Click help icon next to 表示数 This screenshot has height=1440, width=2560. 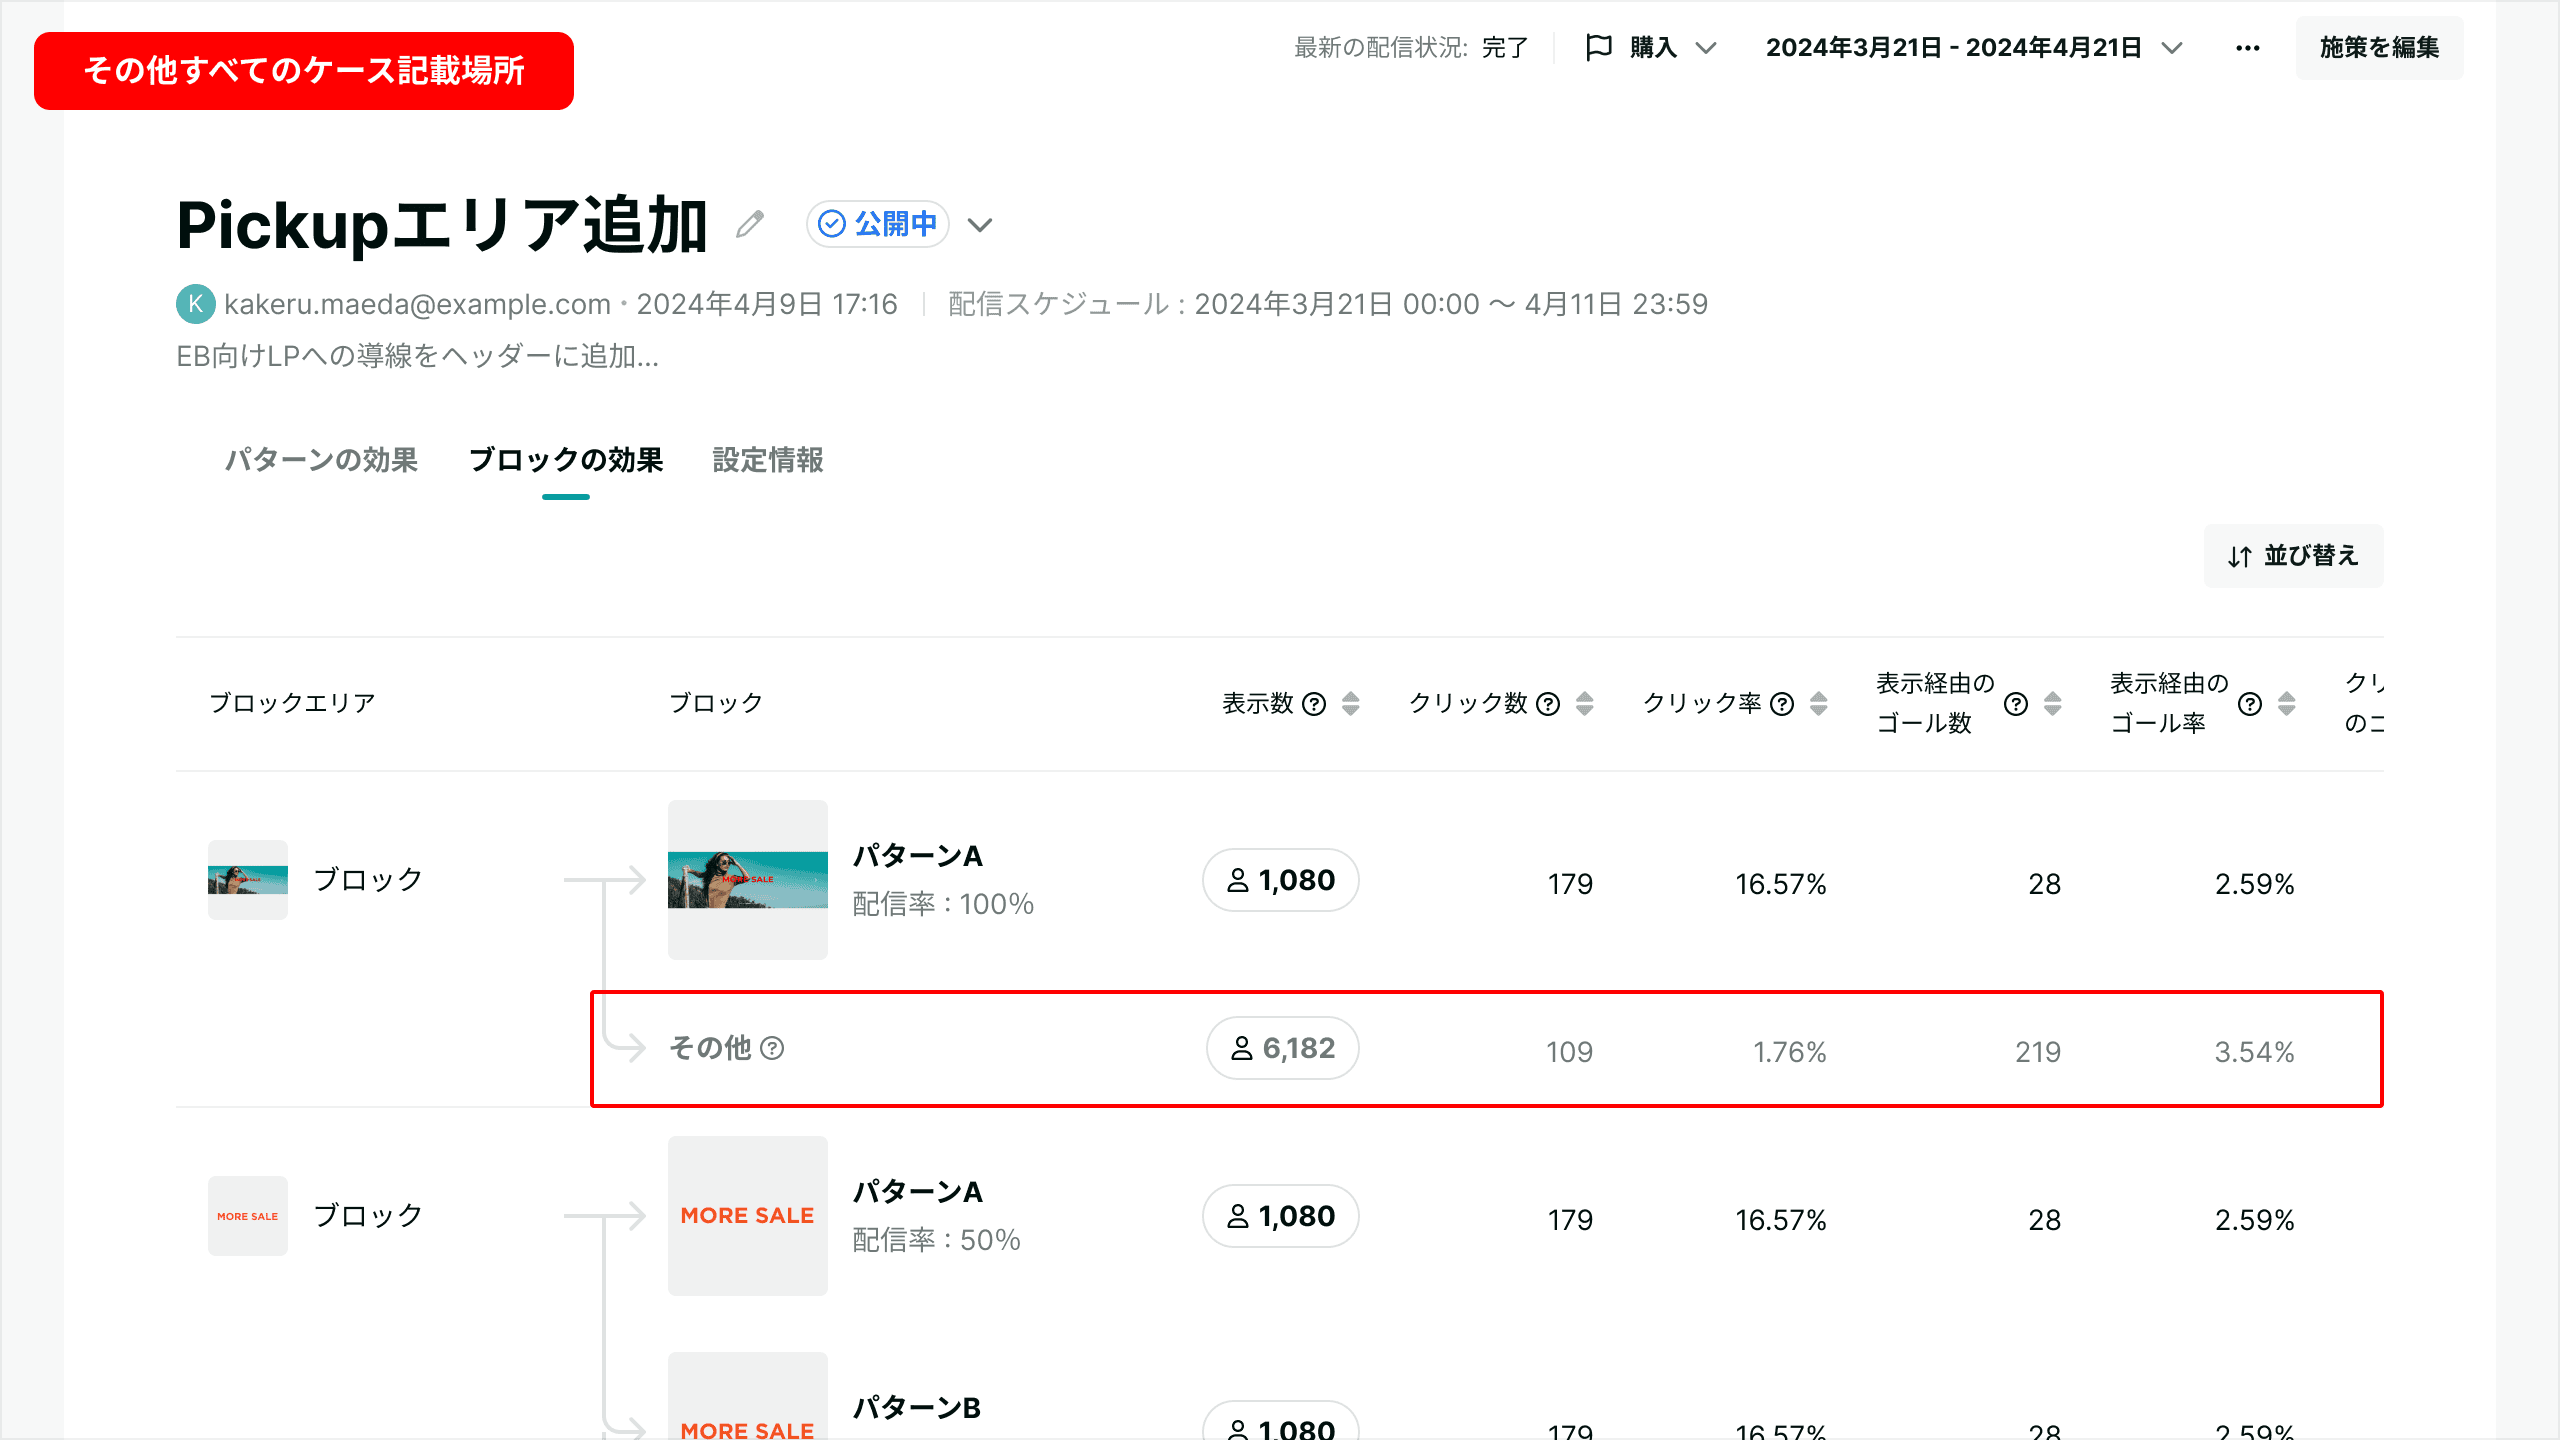pyautogui.click(x=1315, y=704)
